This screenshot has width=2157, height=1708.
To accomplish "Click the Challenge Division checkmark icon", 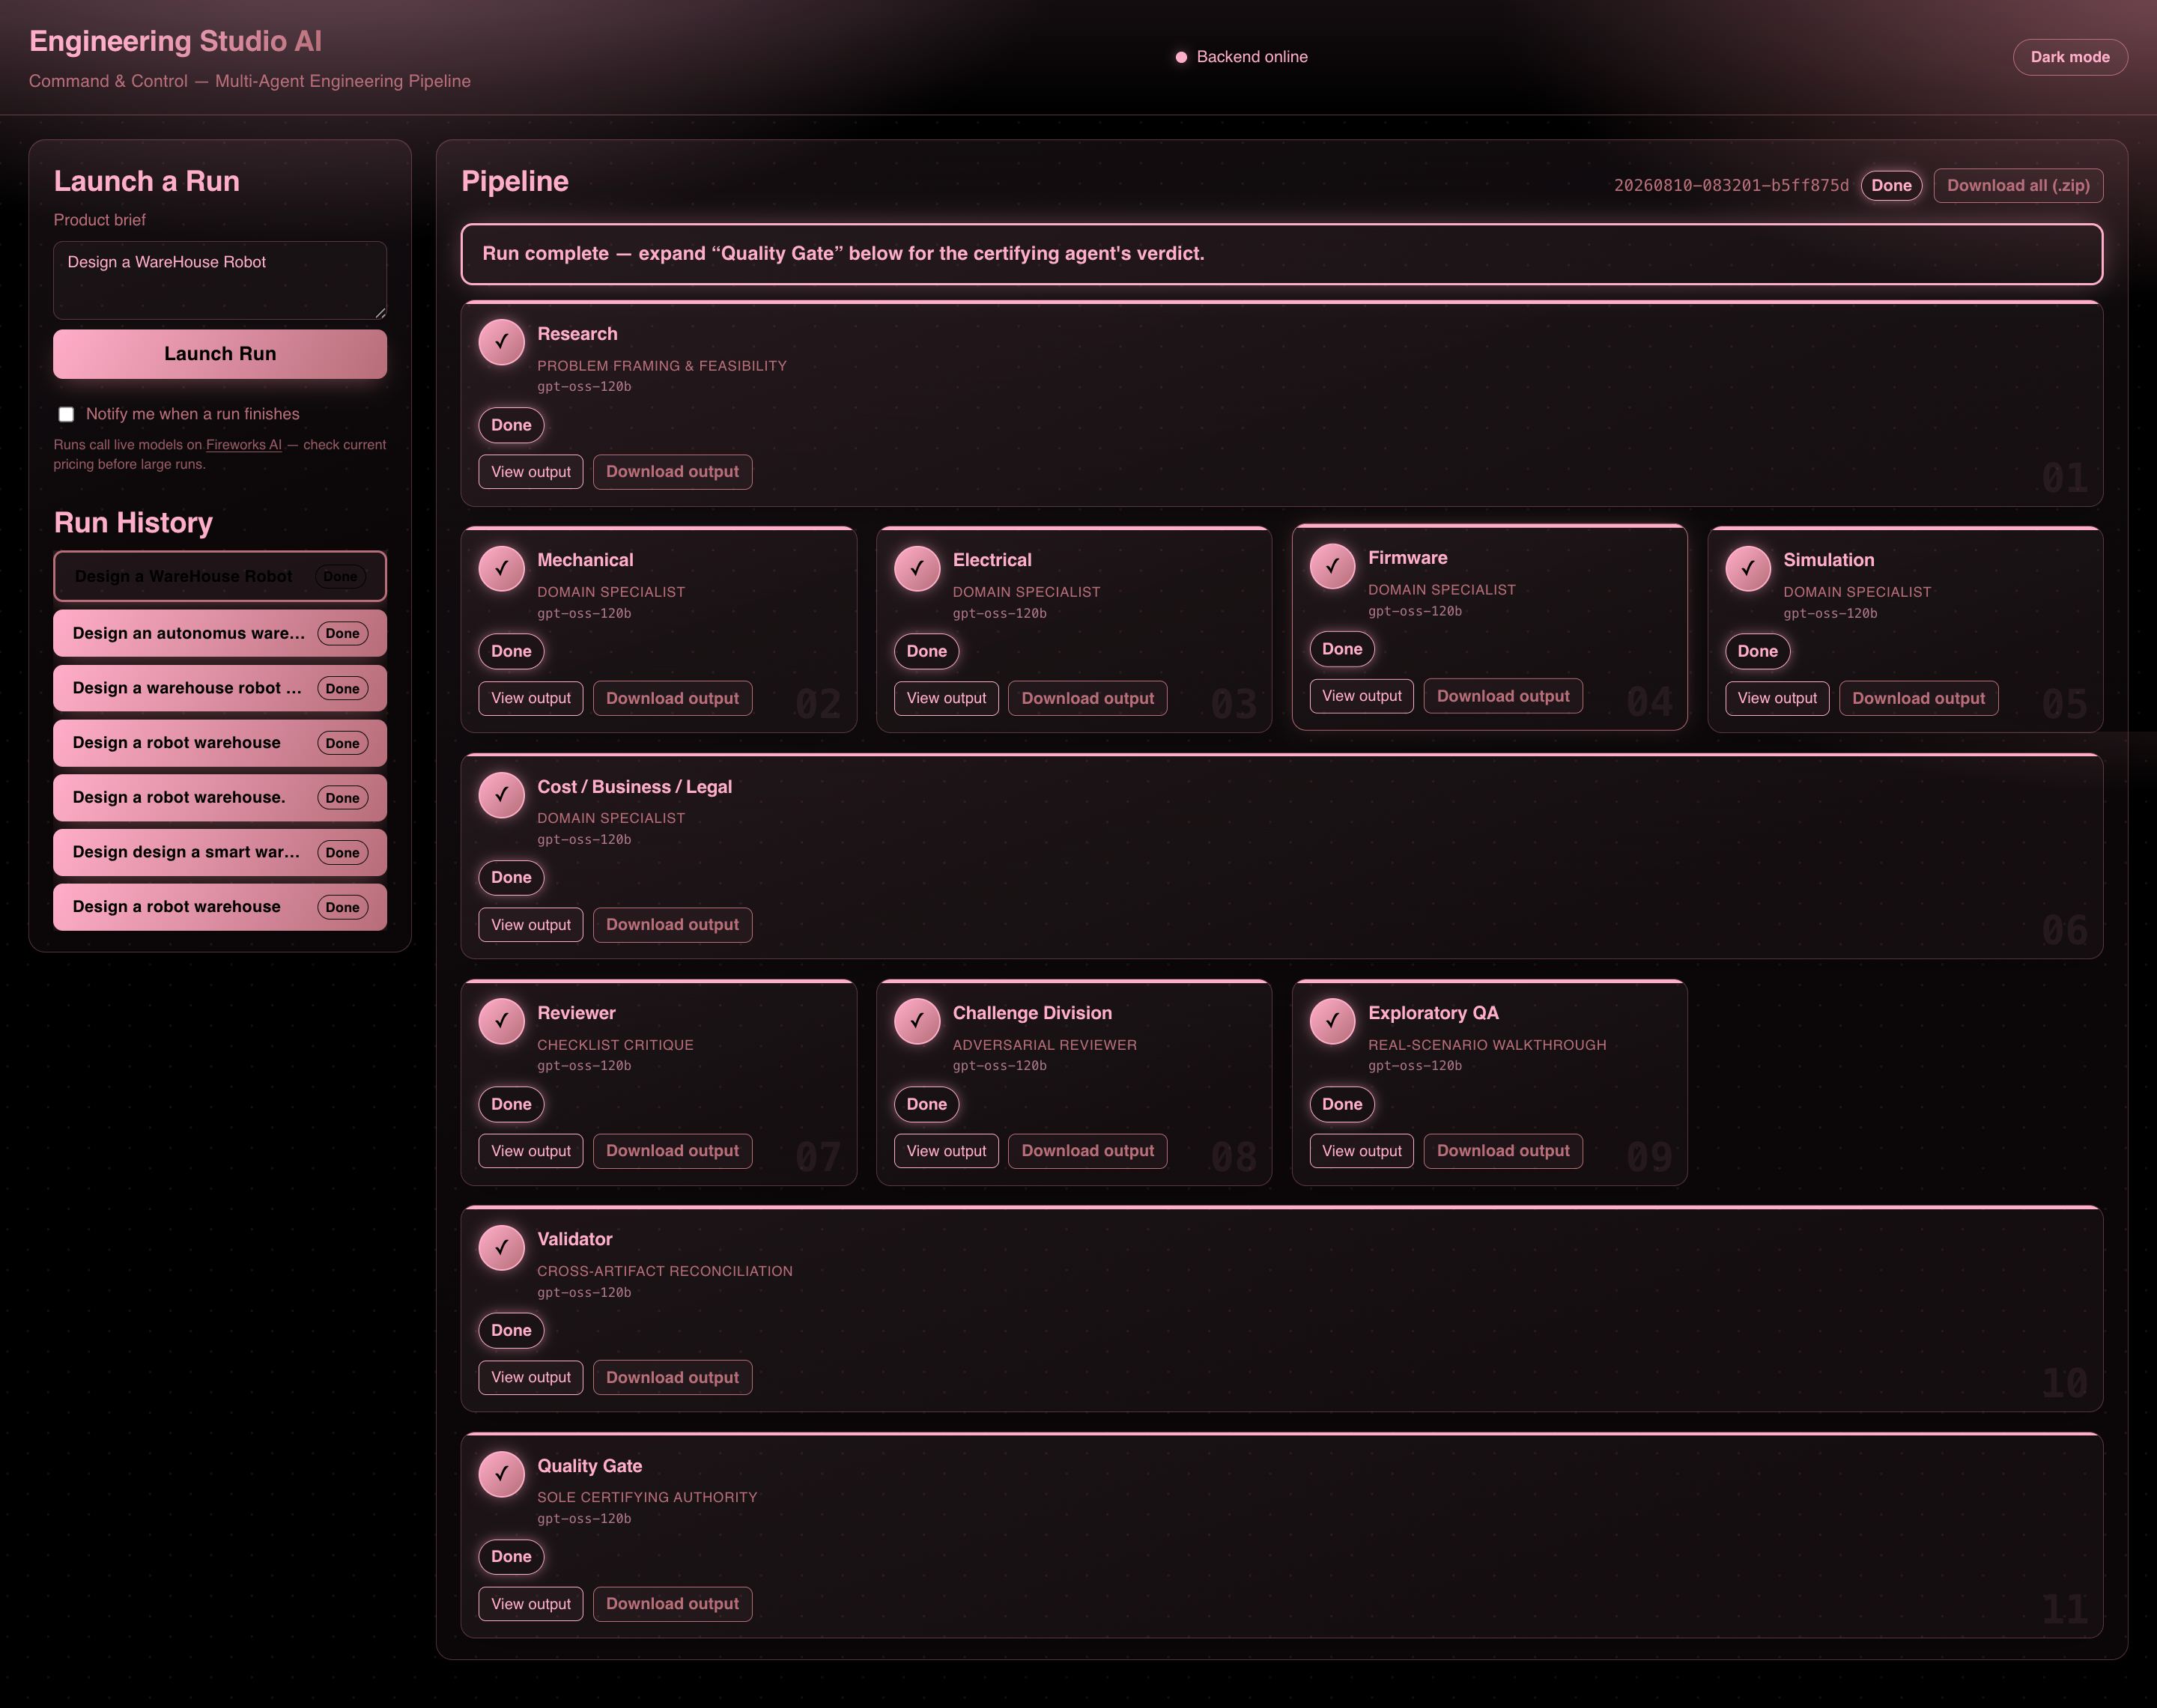I will pos(917,1021).
